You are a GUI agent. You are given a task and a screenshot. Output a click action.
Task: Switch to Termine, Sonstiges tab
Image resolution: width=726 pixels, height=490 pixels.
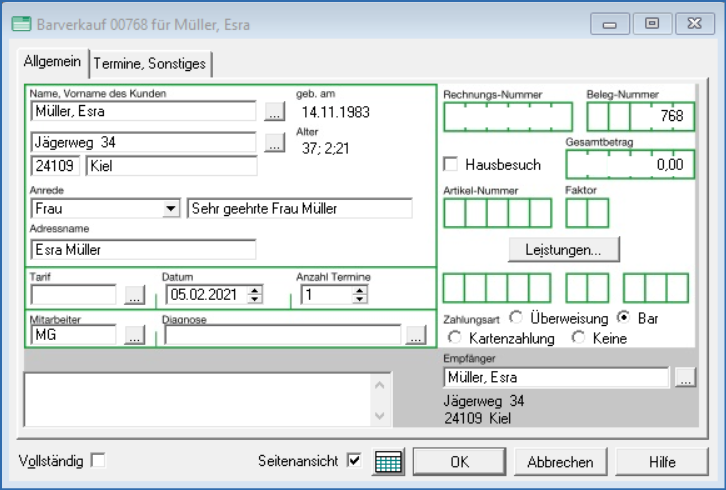(x=150, y=63)
